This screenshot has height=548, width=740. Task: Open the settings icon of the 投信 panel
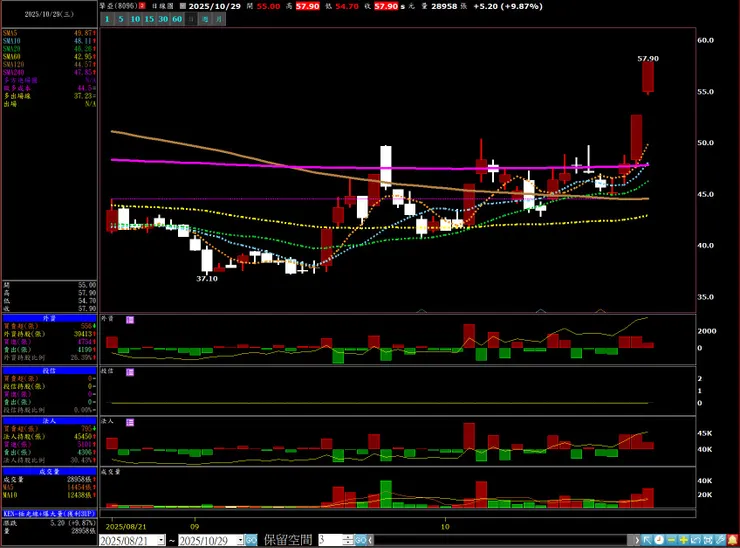(x=130, y=372)
